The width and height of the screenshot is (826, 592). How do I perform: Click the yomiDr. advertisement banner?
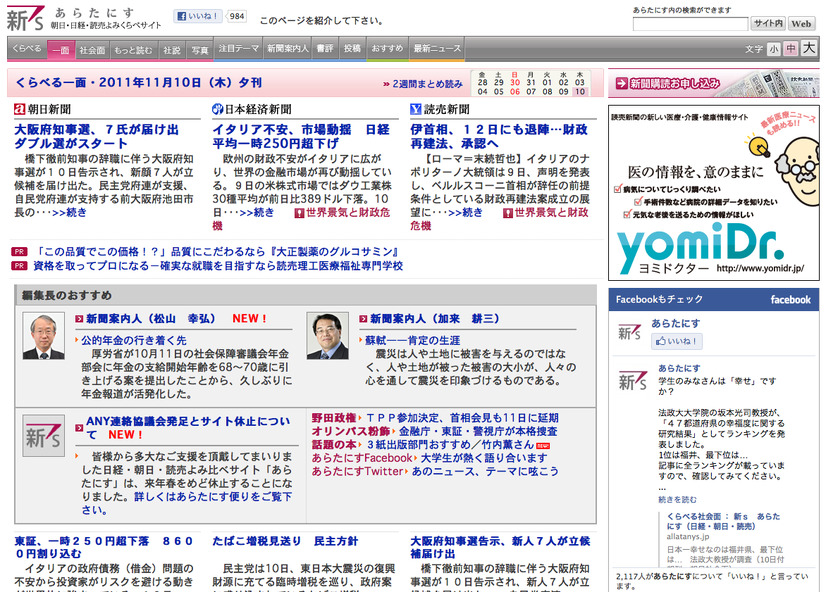[x=714, y=193]
